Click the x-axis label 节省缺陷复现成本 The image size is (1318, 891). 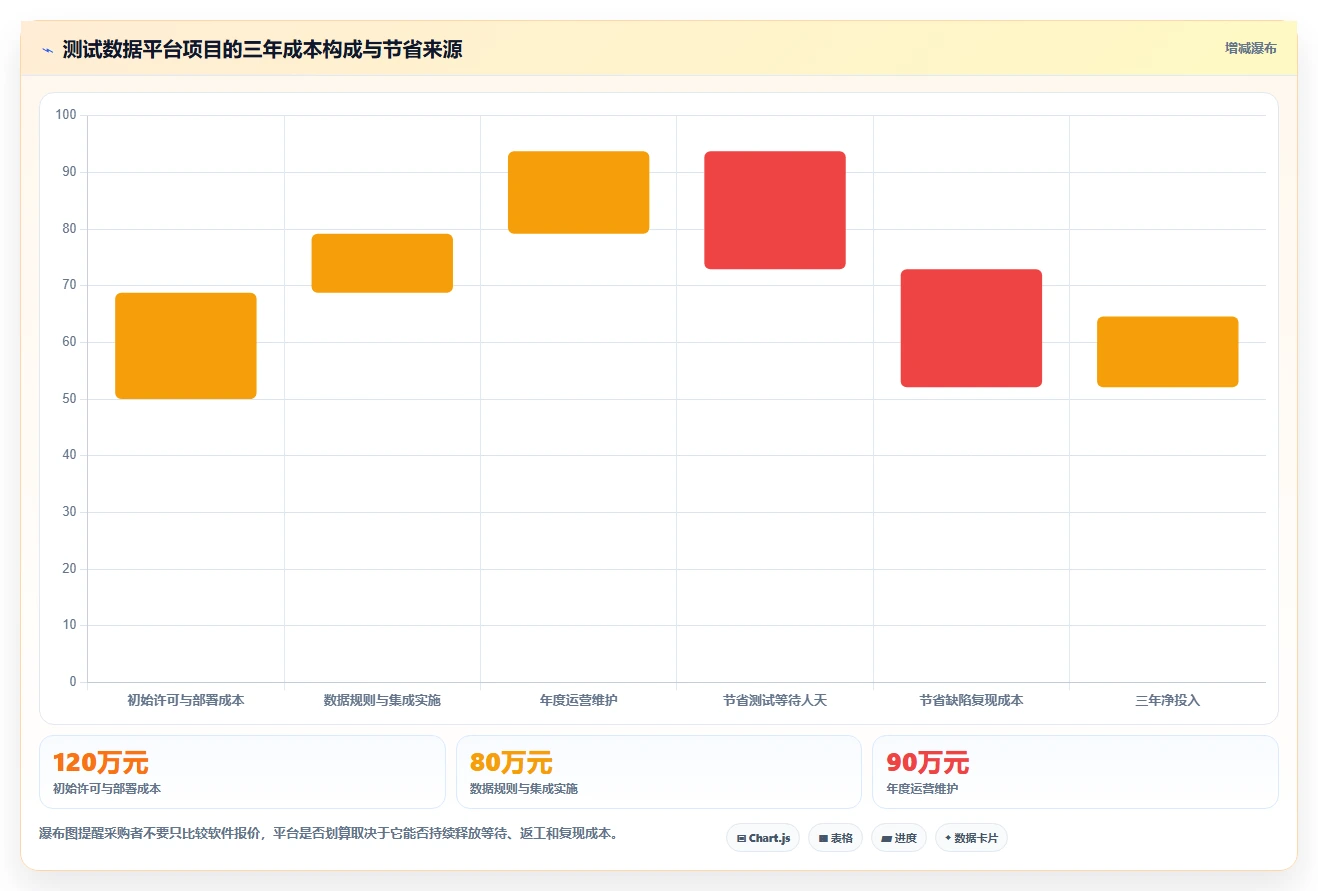(x=971, y=700)
